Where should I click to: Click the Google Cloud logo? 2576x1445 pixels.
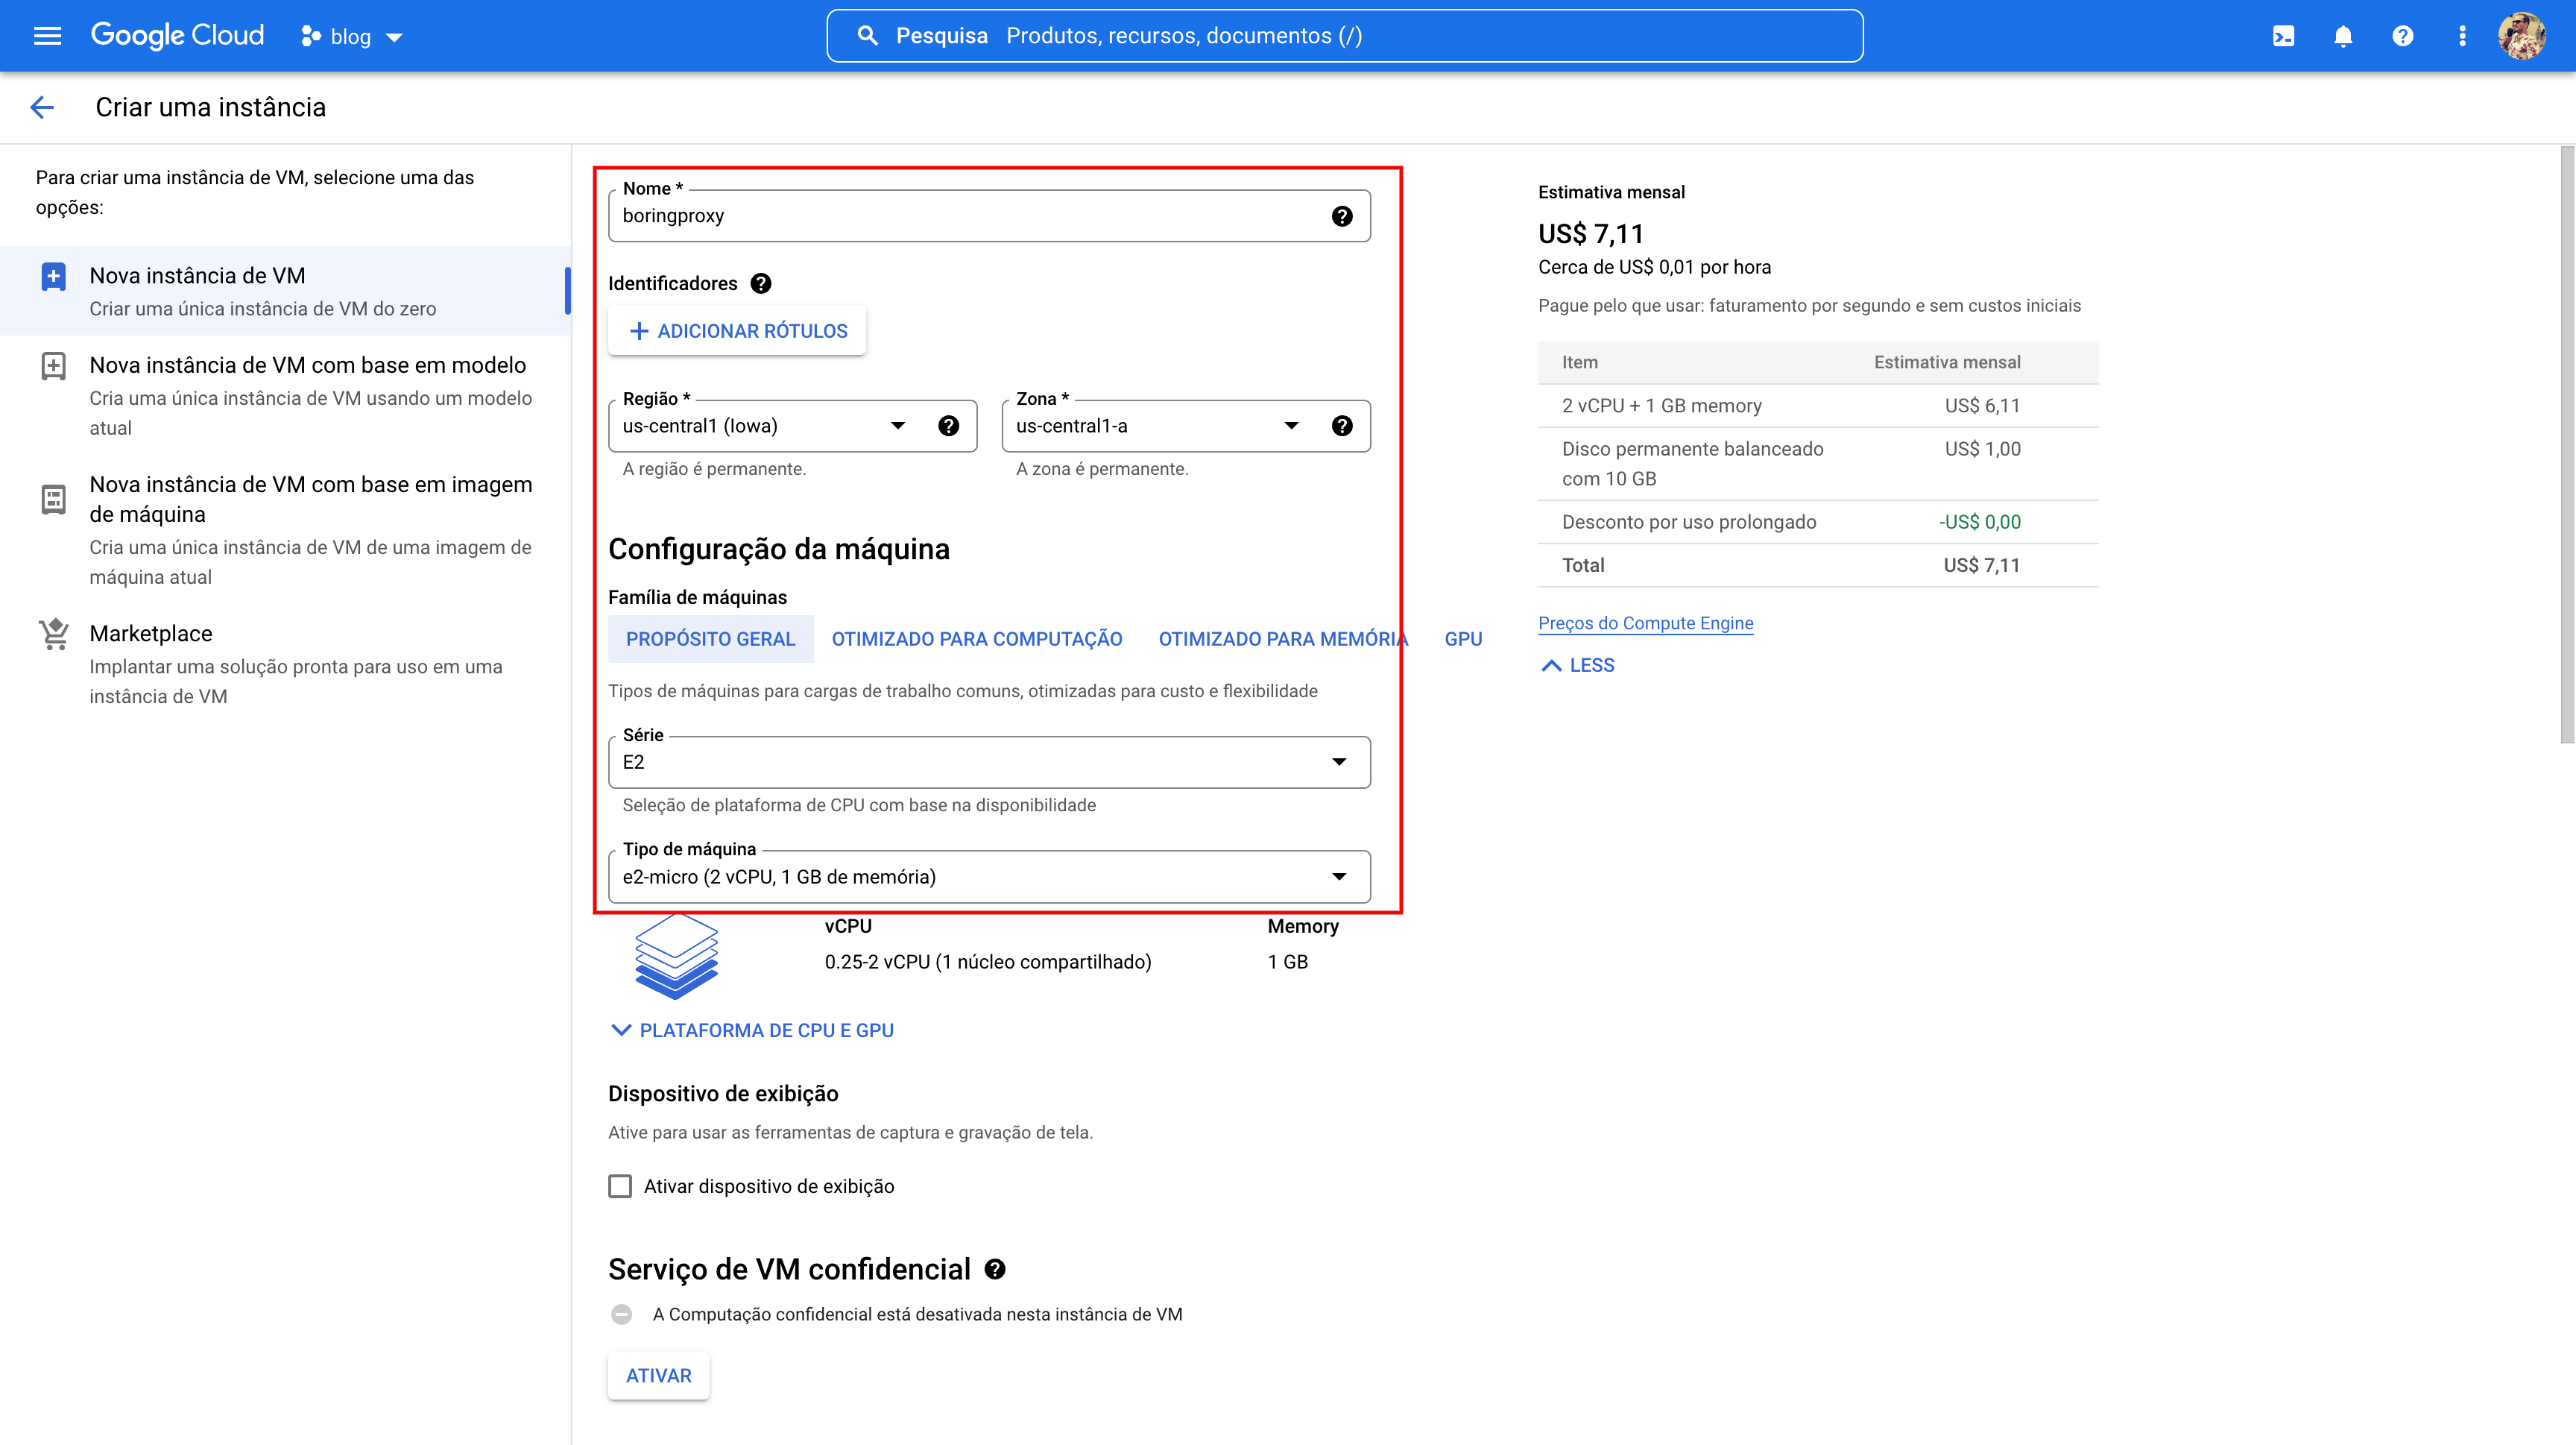pos(177,36)
